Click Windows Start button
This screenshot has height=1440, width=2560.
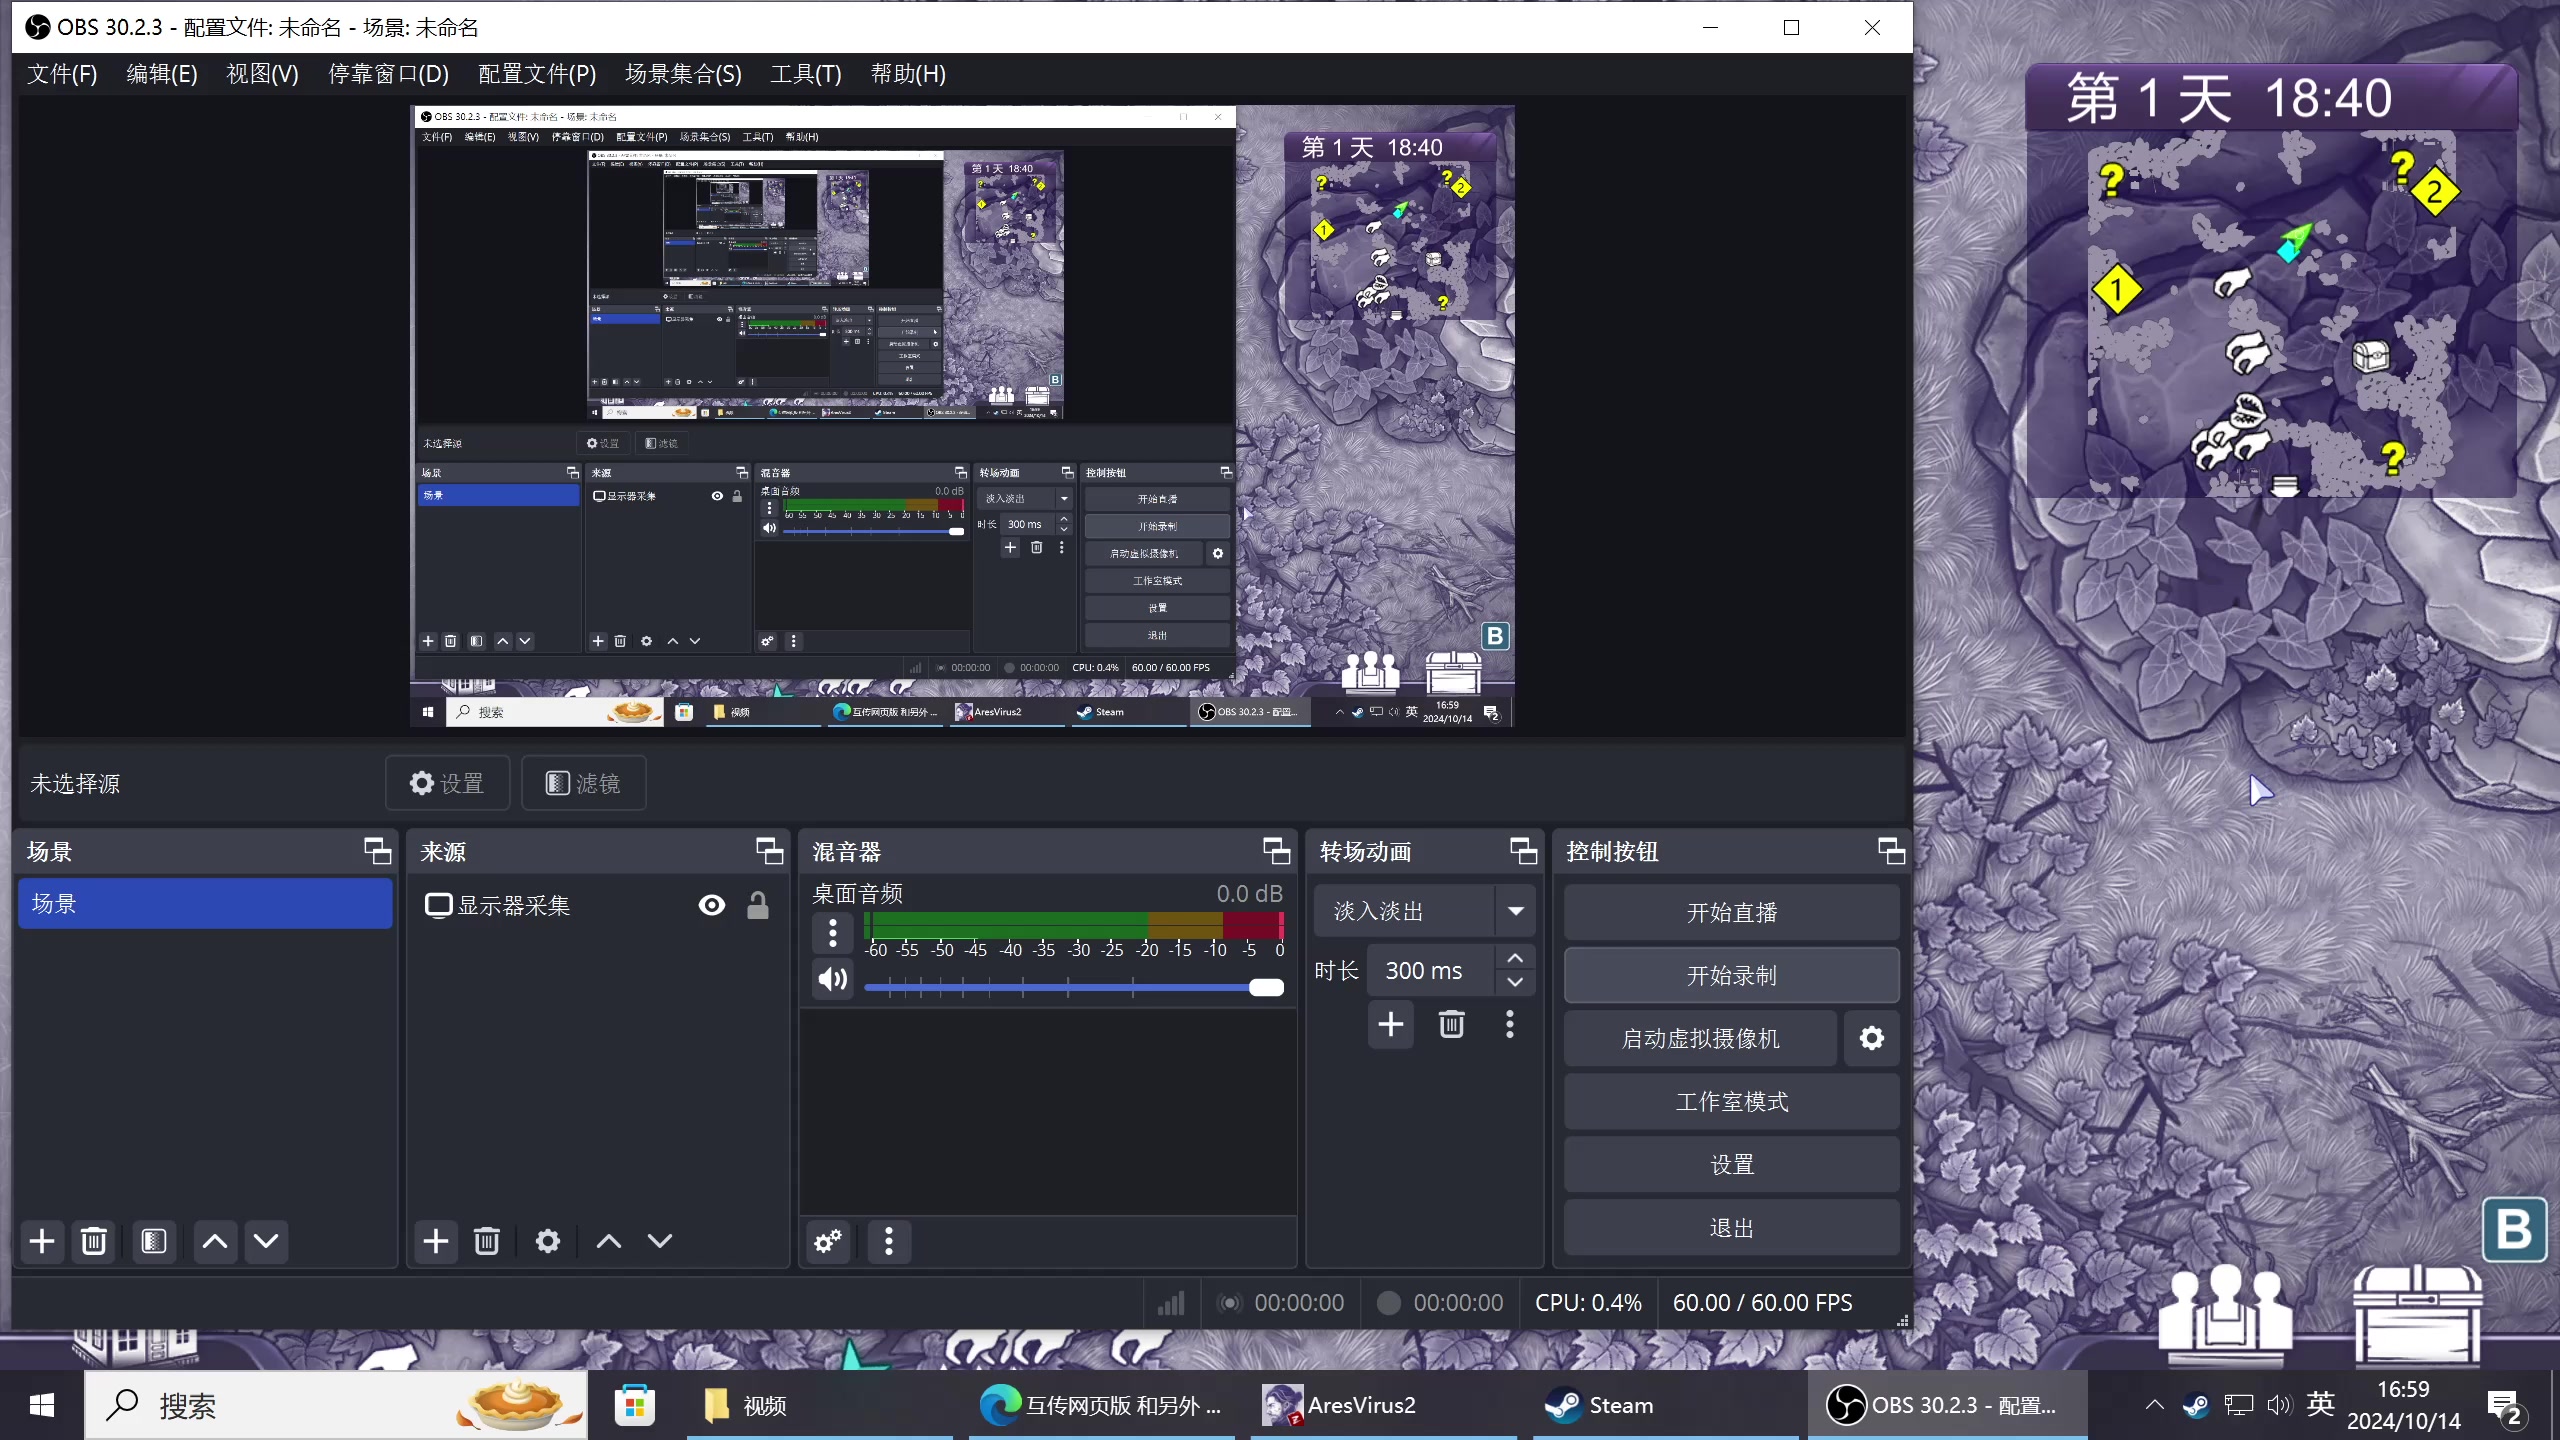point(42,1405)
